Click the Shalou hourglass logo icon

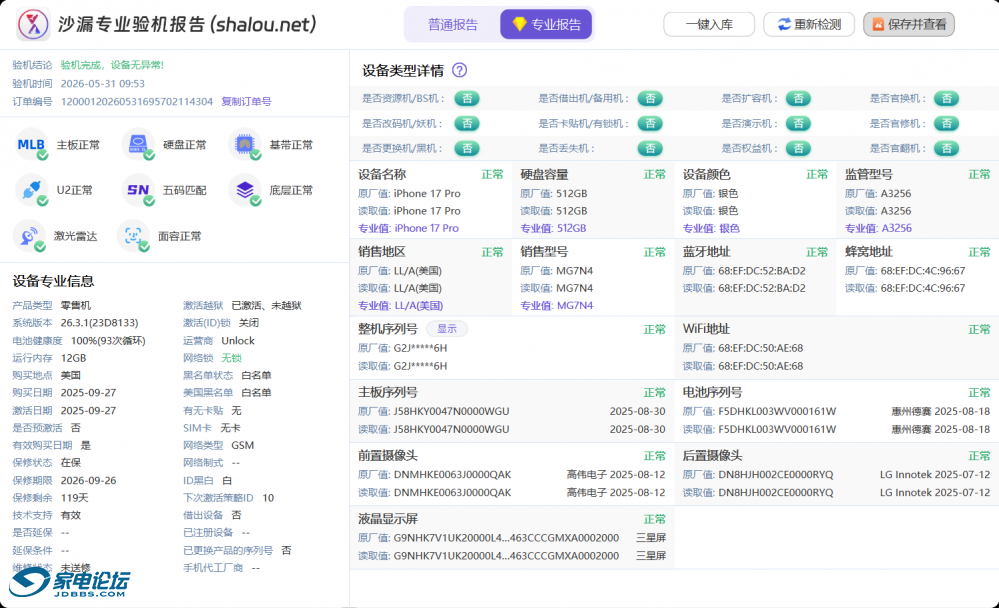[x=33, y=25]
